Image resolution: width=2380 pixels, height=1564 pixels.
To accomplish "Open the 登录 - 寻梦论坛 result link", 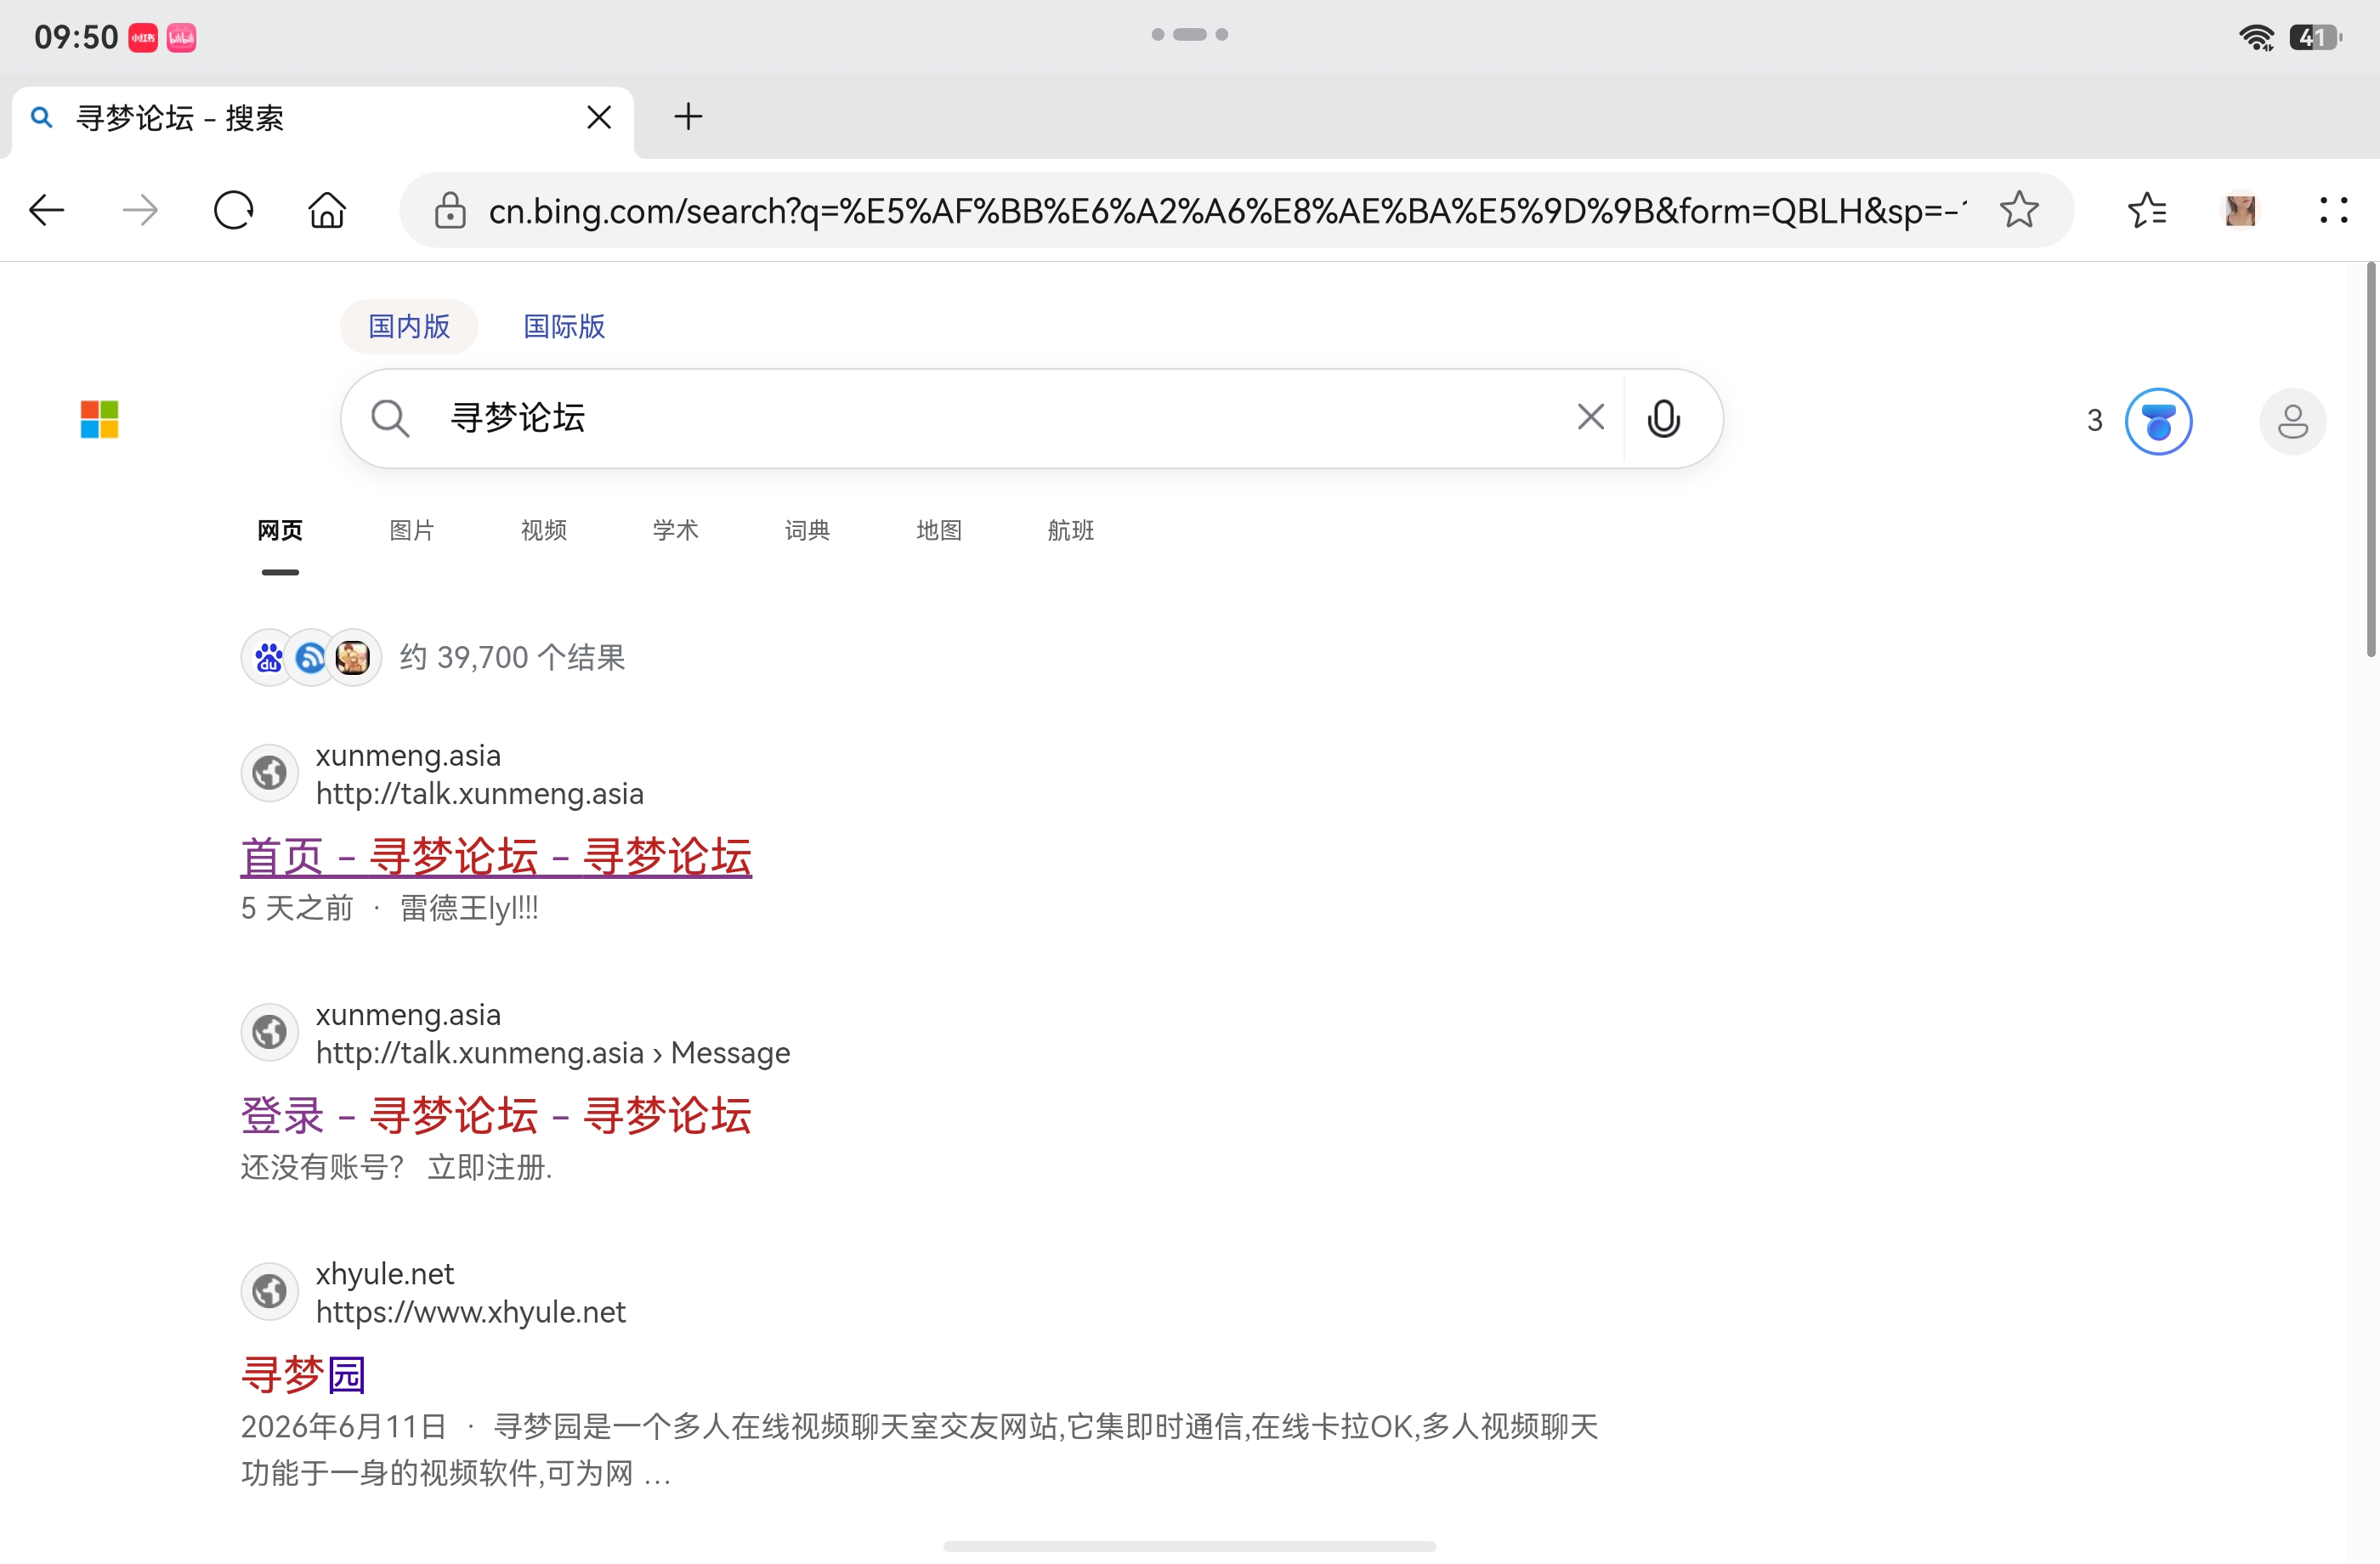I will pos(496,1116).
